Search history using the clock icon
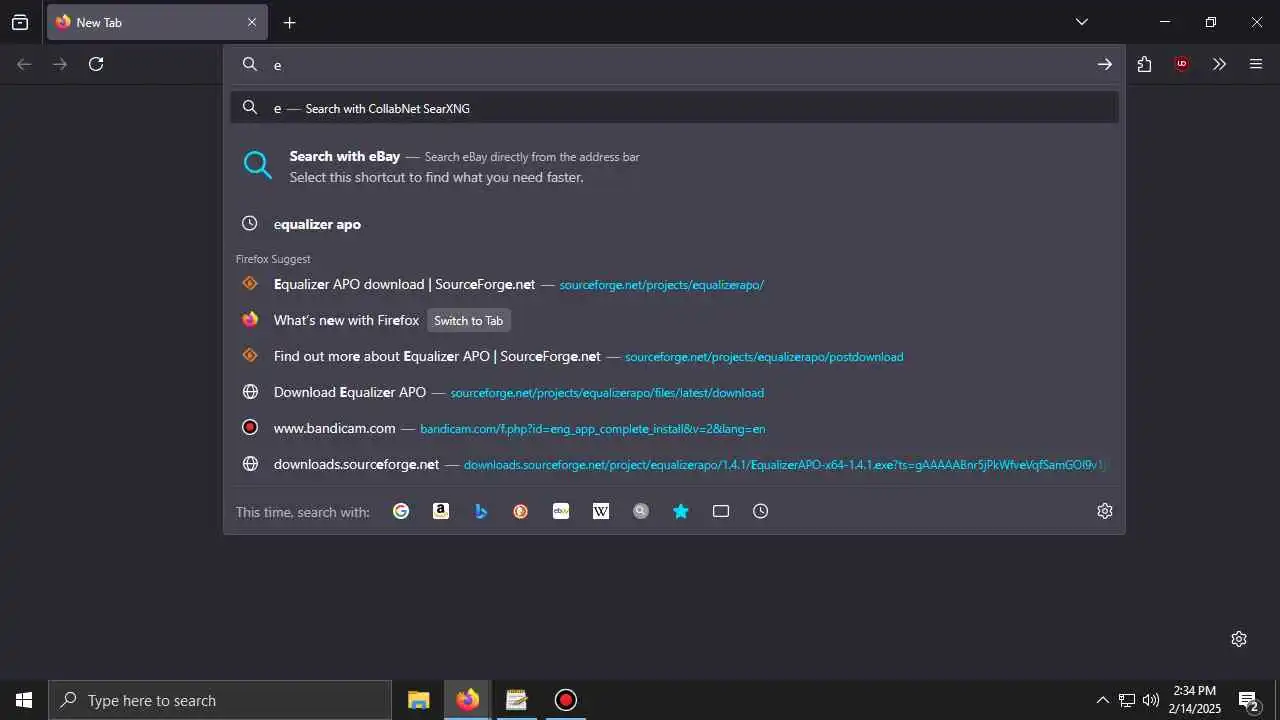 point(761,511)
